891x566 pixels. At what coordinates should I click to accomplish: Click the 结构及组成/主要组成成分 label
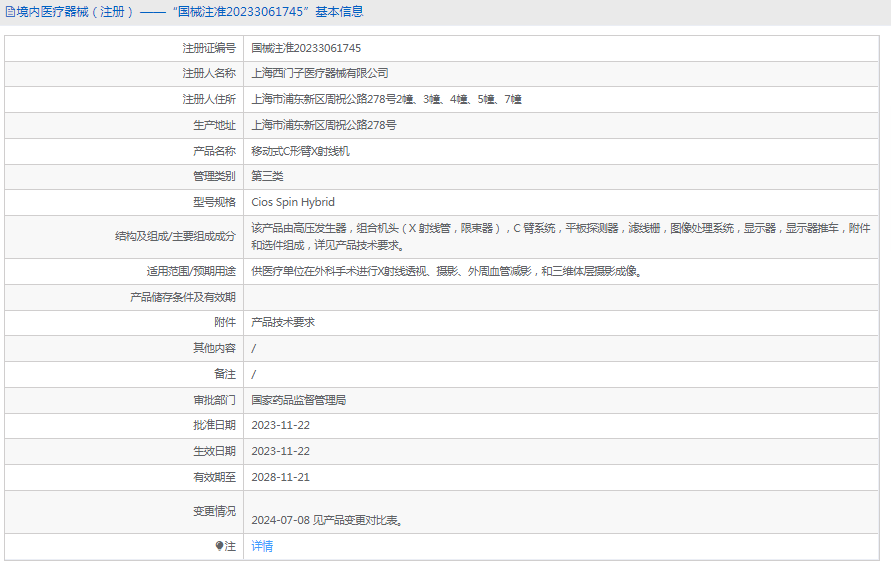(176, 236)
